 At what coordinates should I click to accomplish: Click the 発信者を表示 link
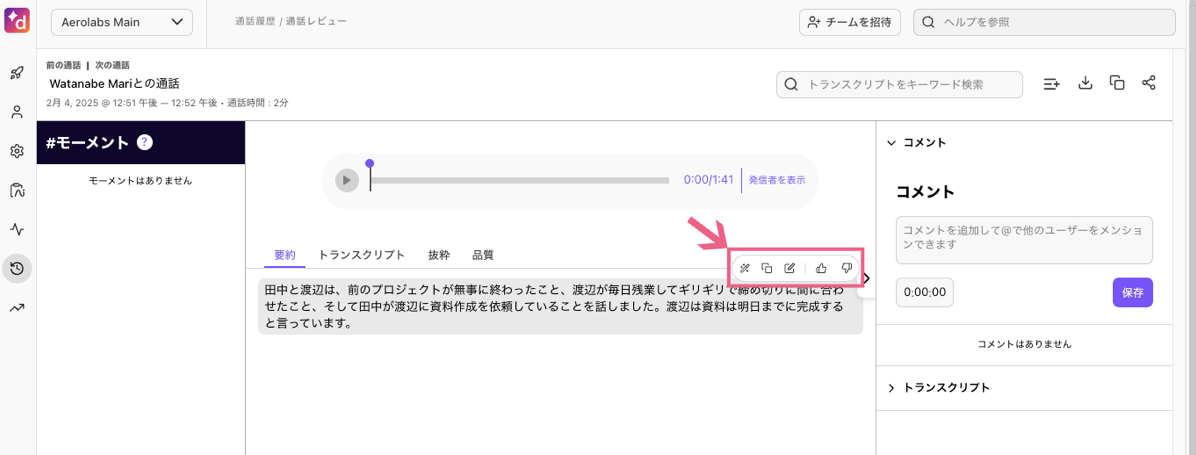776,181
